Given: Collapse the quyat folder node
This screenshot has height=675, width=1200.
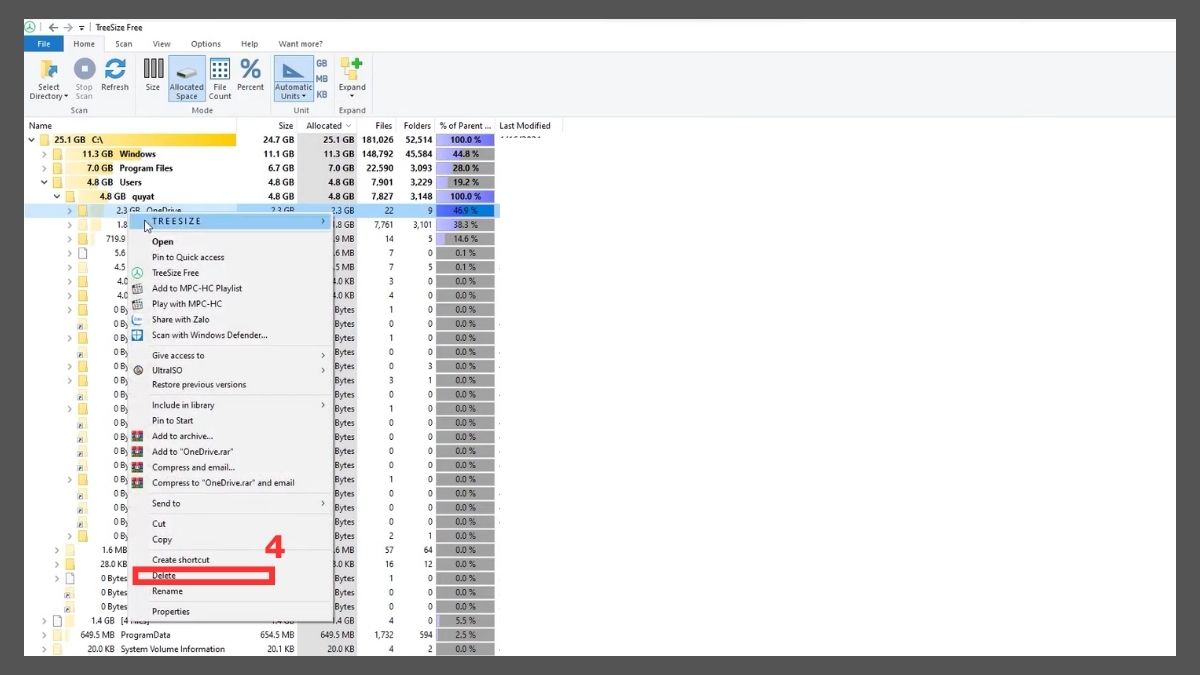Looking at the screenshot, I should click(56, 197).
